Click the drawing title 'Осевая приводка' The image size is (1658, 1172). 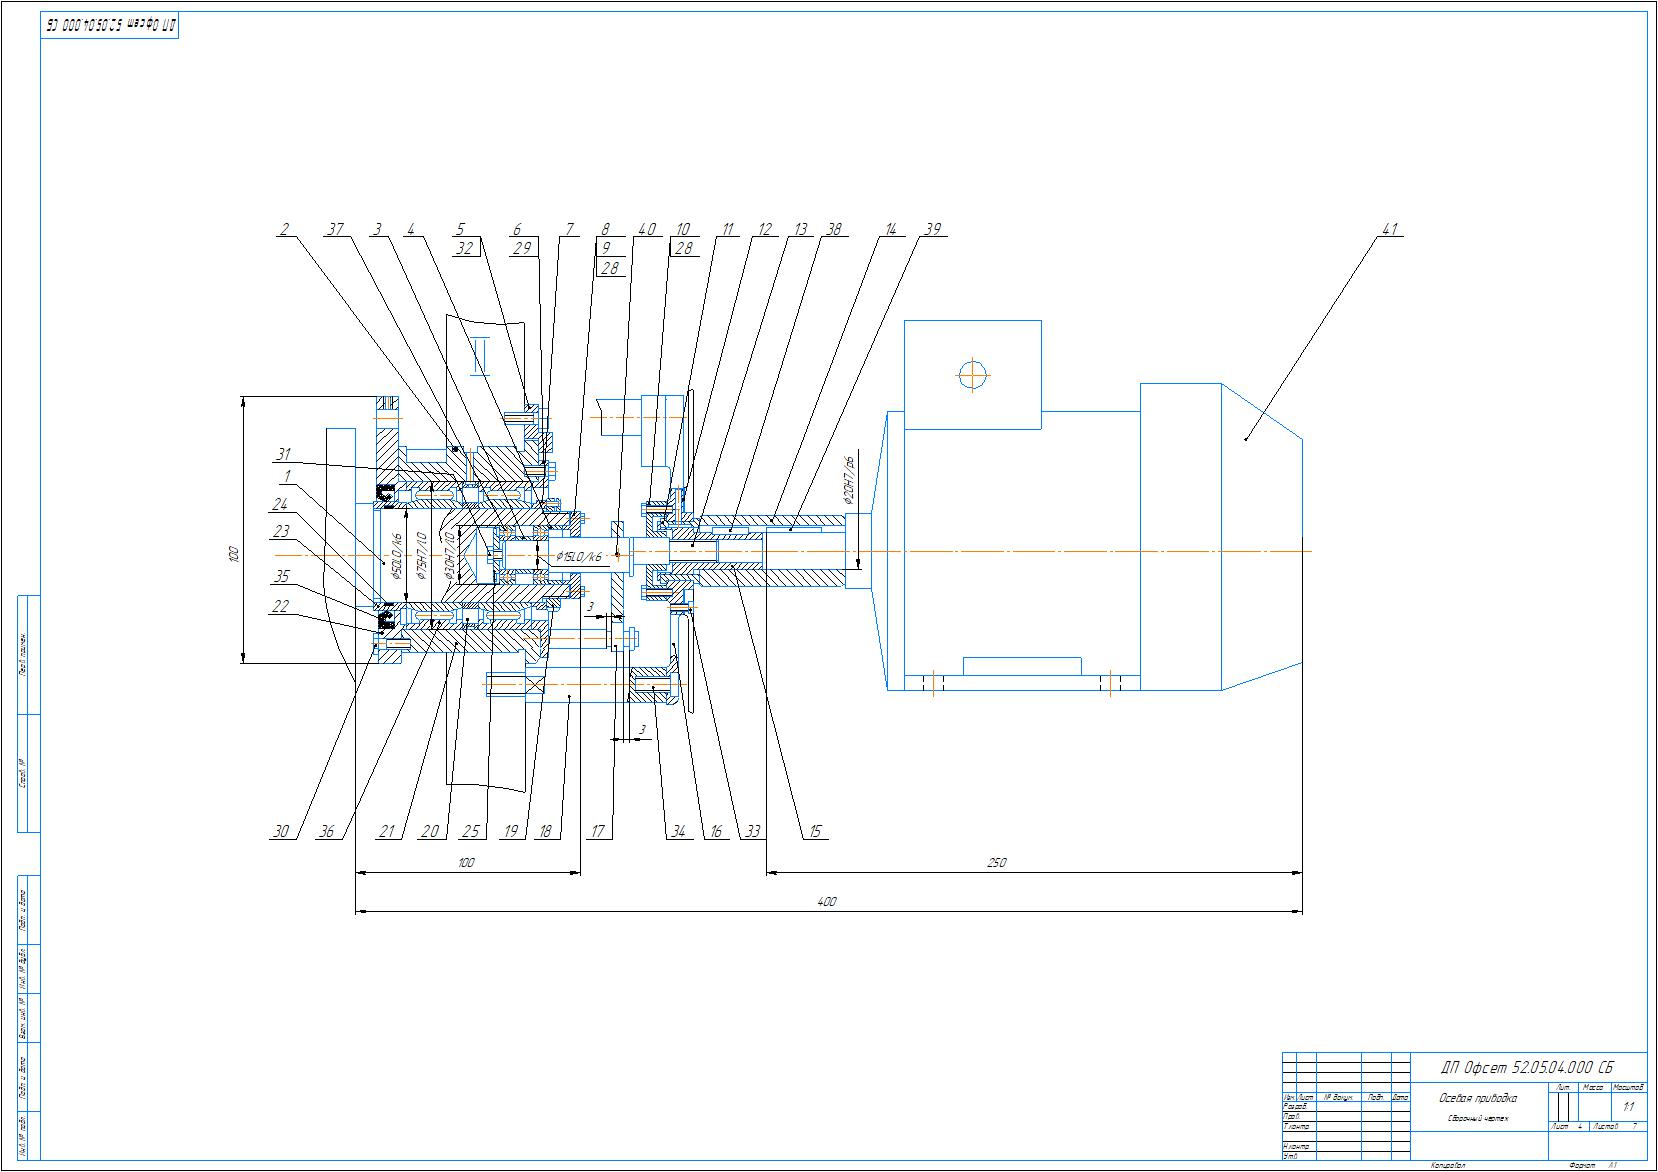pyautogui.click(x=1477, y=1098)
